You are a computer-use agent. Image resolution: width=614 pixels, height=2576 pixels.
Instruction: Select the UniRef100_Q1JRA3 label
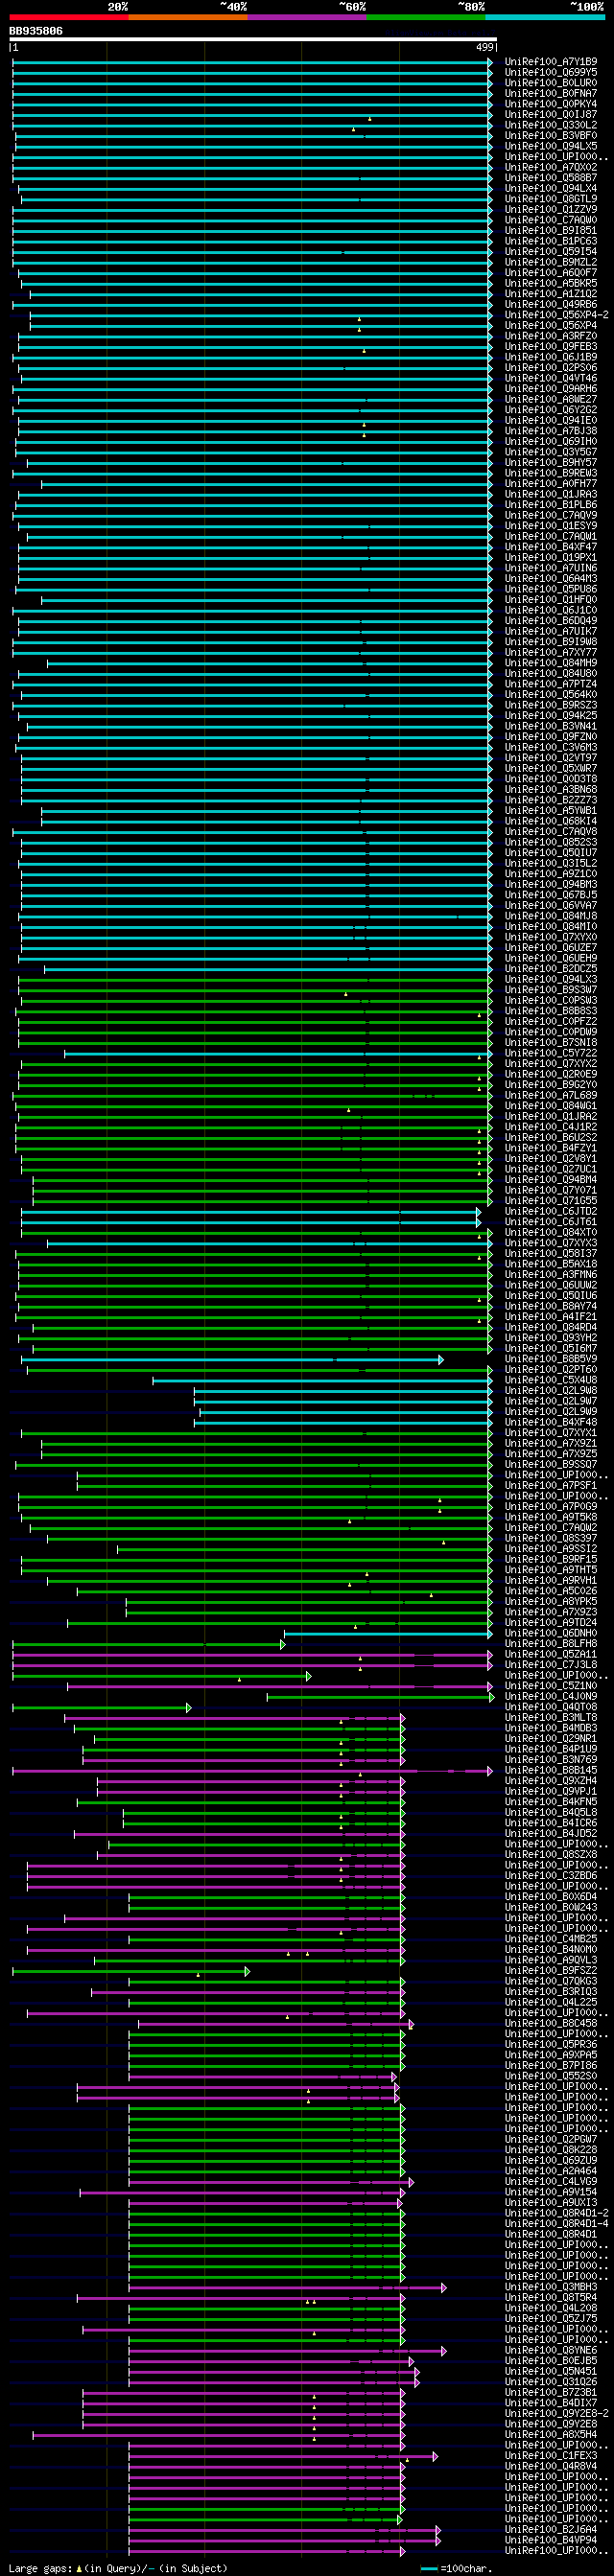click(x=551, y=494)
